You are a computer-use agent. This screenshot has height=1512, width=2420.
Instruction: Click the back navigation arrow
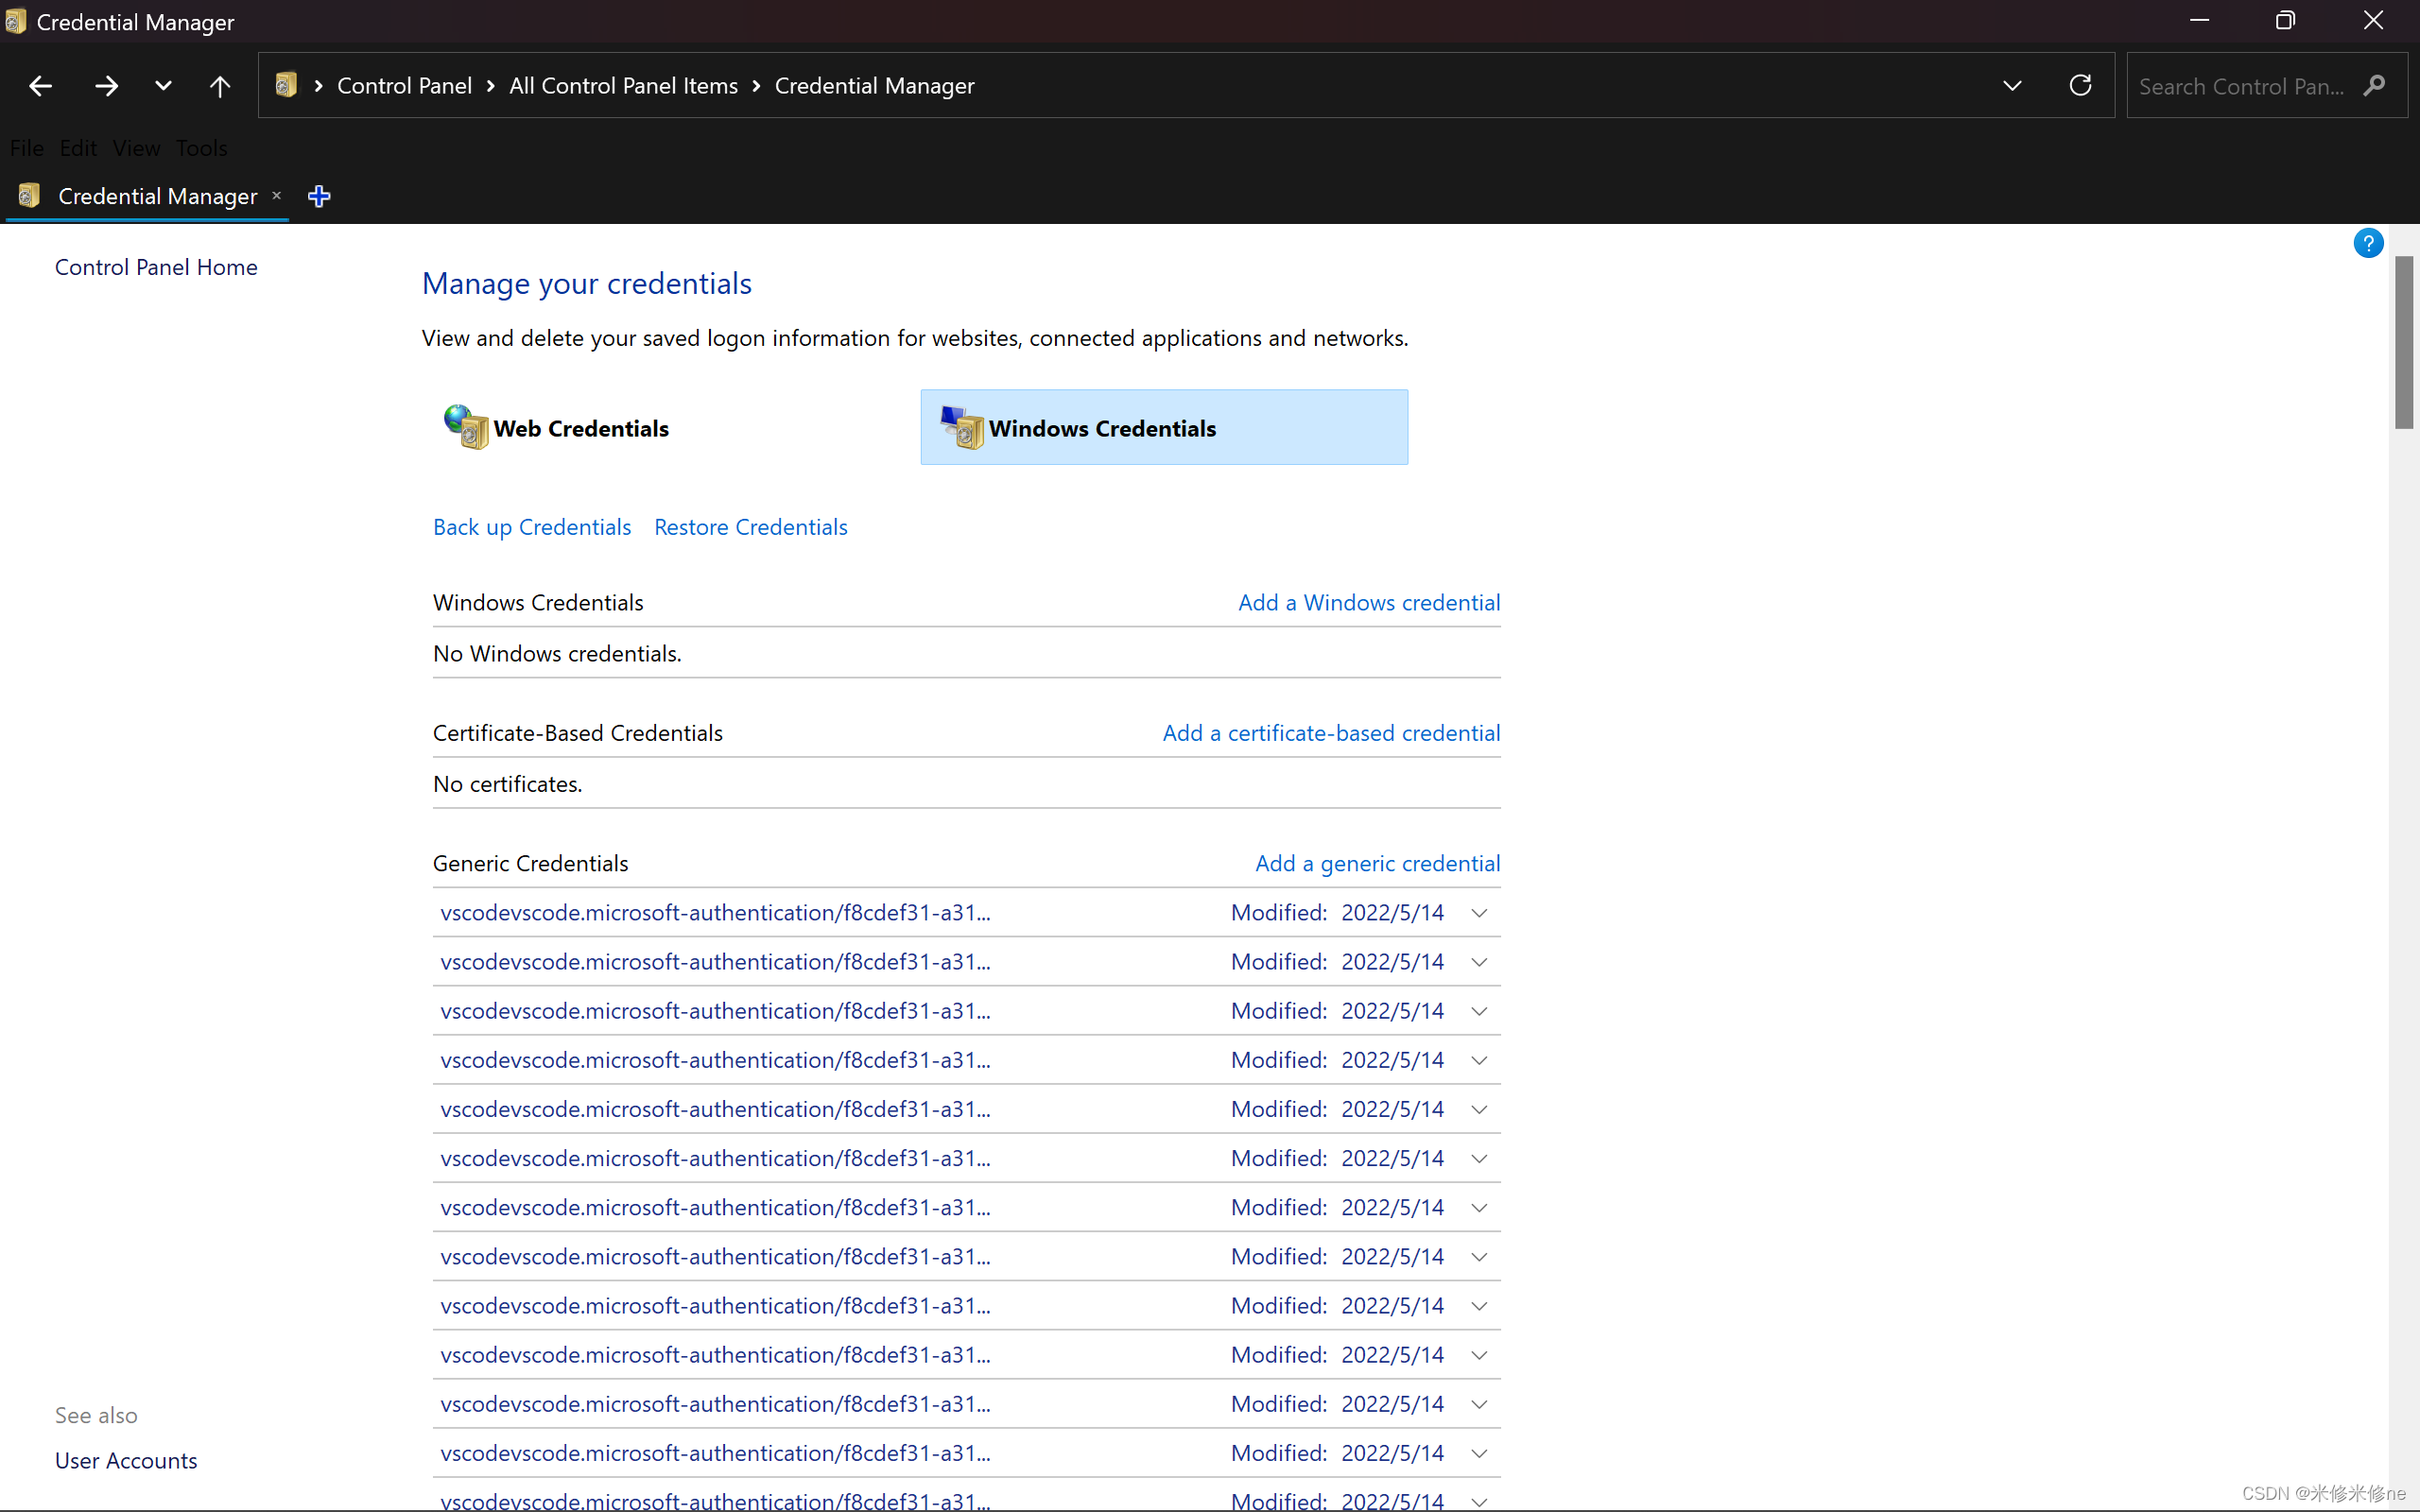point(40,86)
